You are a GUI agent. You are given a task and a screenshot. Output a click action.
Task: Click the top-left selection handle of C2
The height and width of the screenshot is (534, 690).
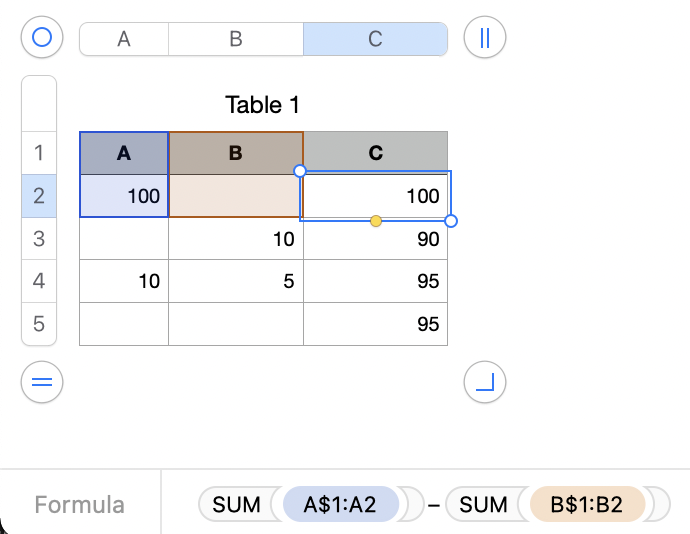pyautogui.click(x=300, y=172)
